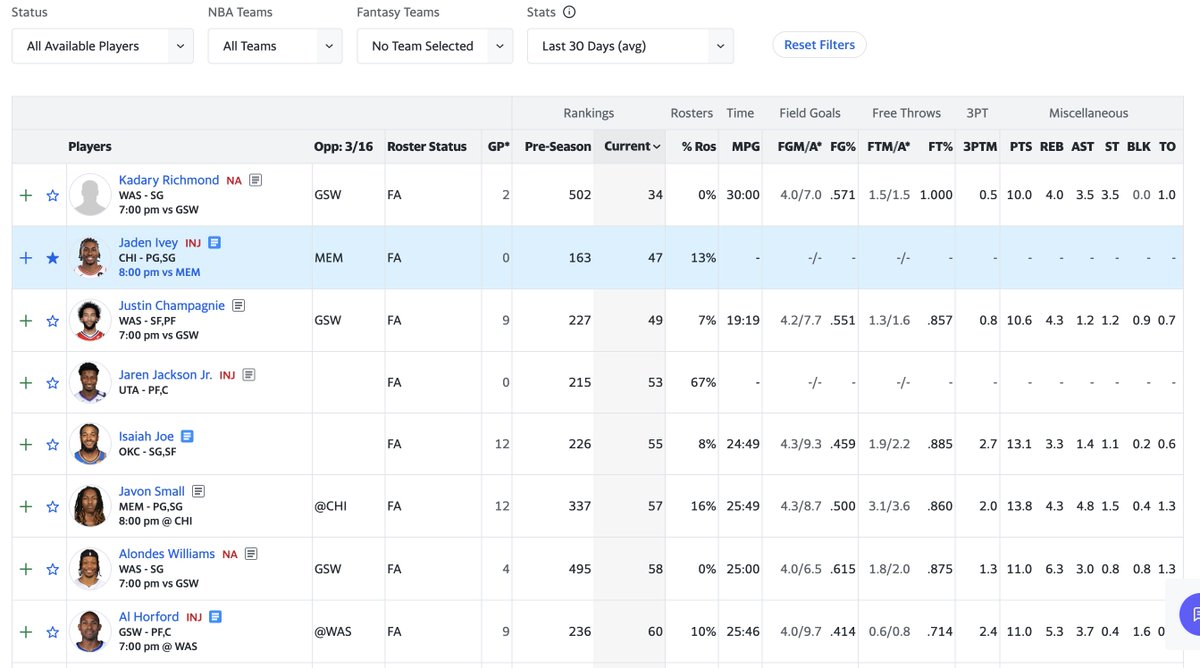The width and height of the screenshot is (1200, 668).
Task: Click Jaden Ivey's 8:00 pm vs MEM game
Action: coord(159,272)
